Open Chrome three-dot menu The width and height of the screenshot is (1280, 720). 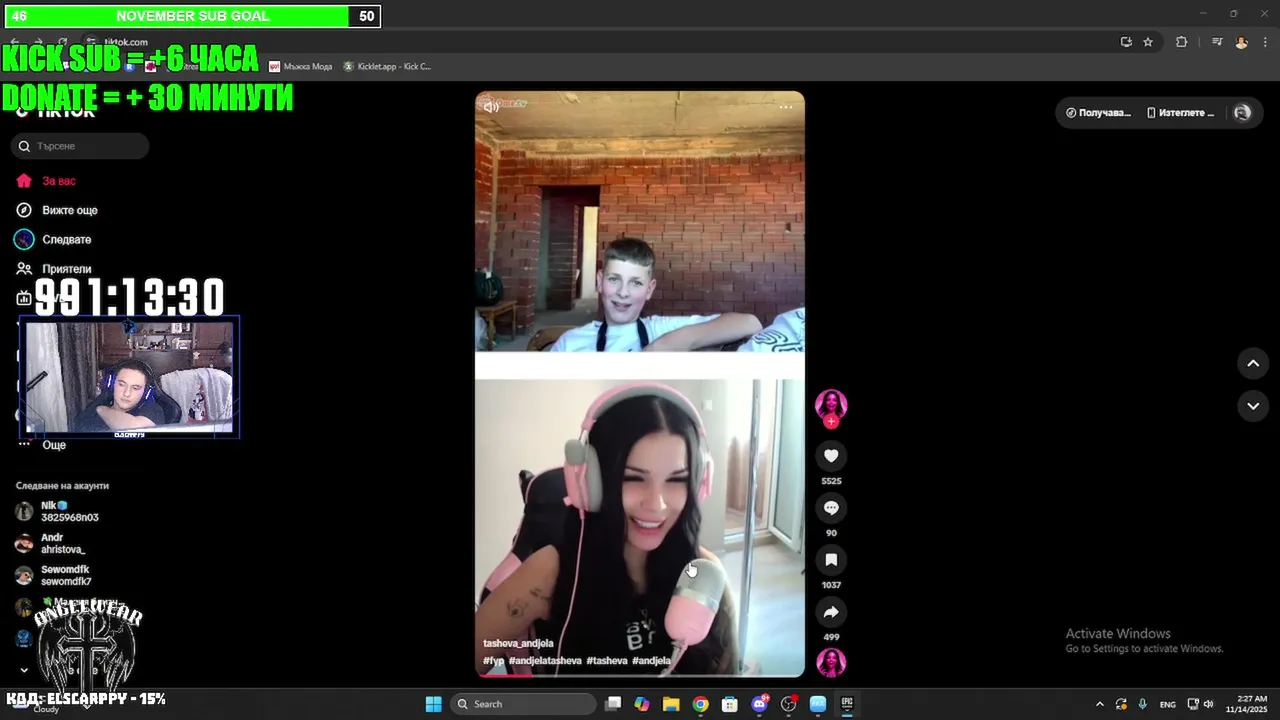point(1266,42)
